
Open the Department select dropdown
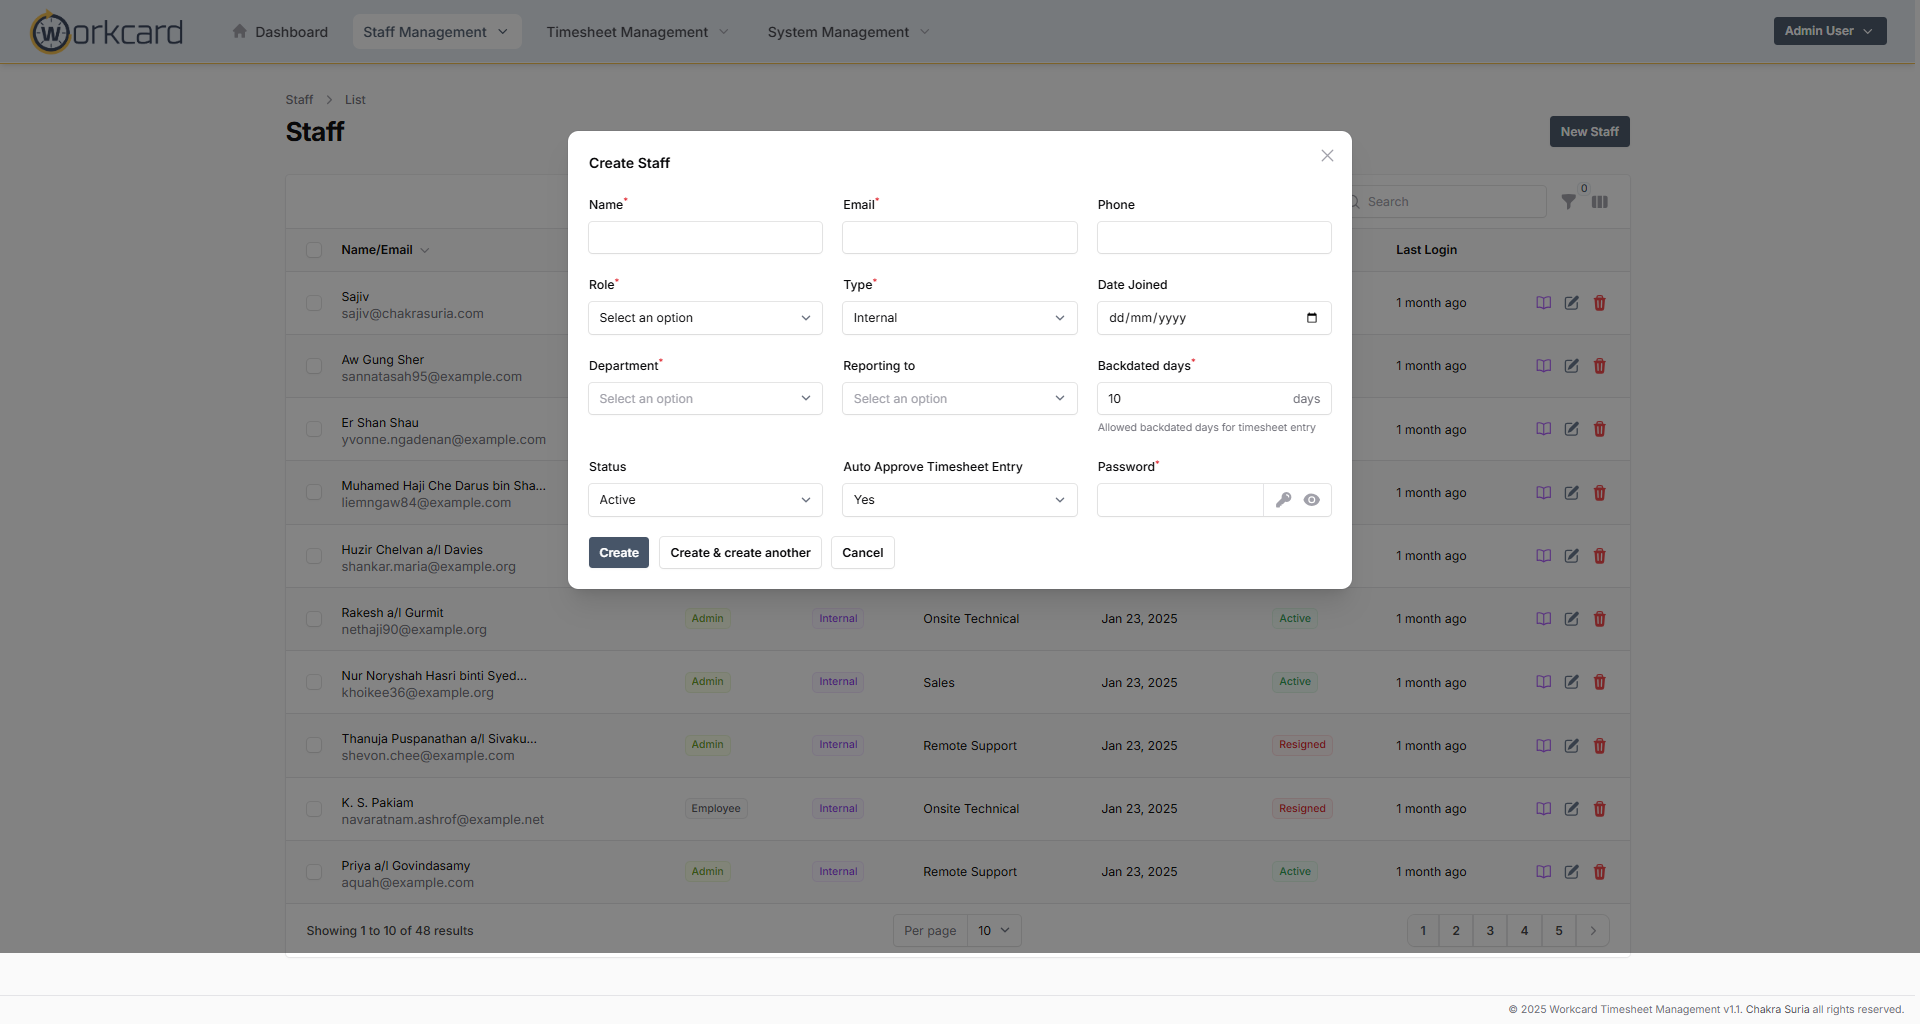tap(705, 399)
